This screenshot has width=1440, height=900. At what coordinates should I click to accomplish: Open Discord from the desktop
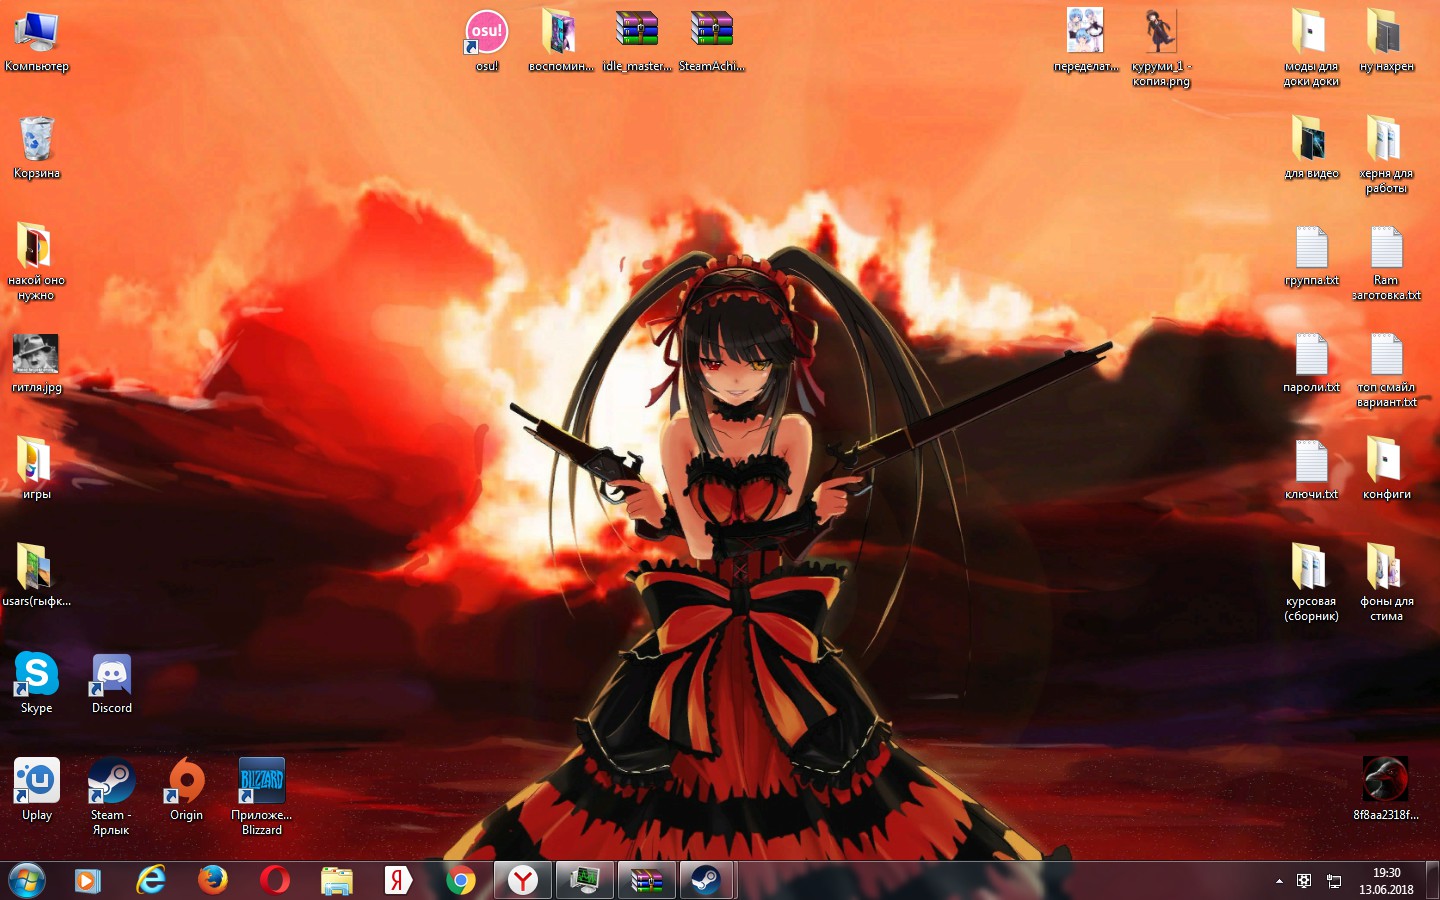110,674
